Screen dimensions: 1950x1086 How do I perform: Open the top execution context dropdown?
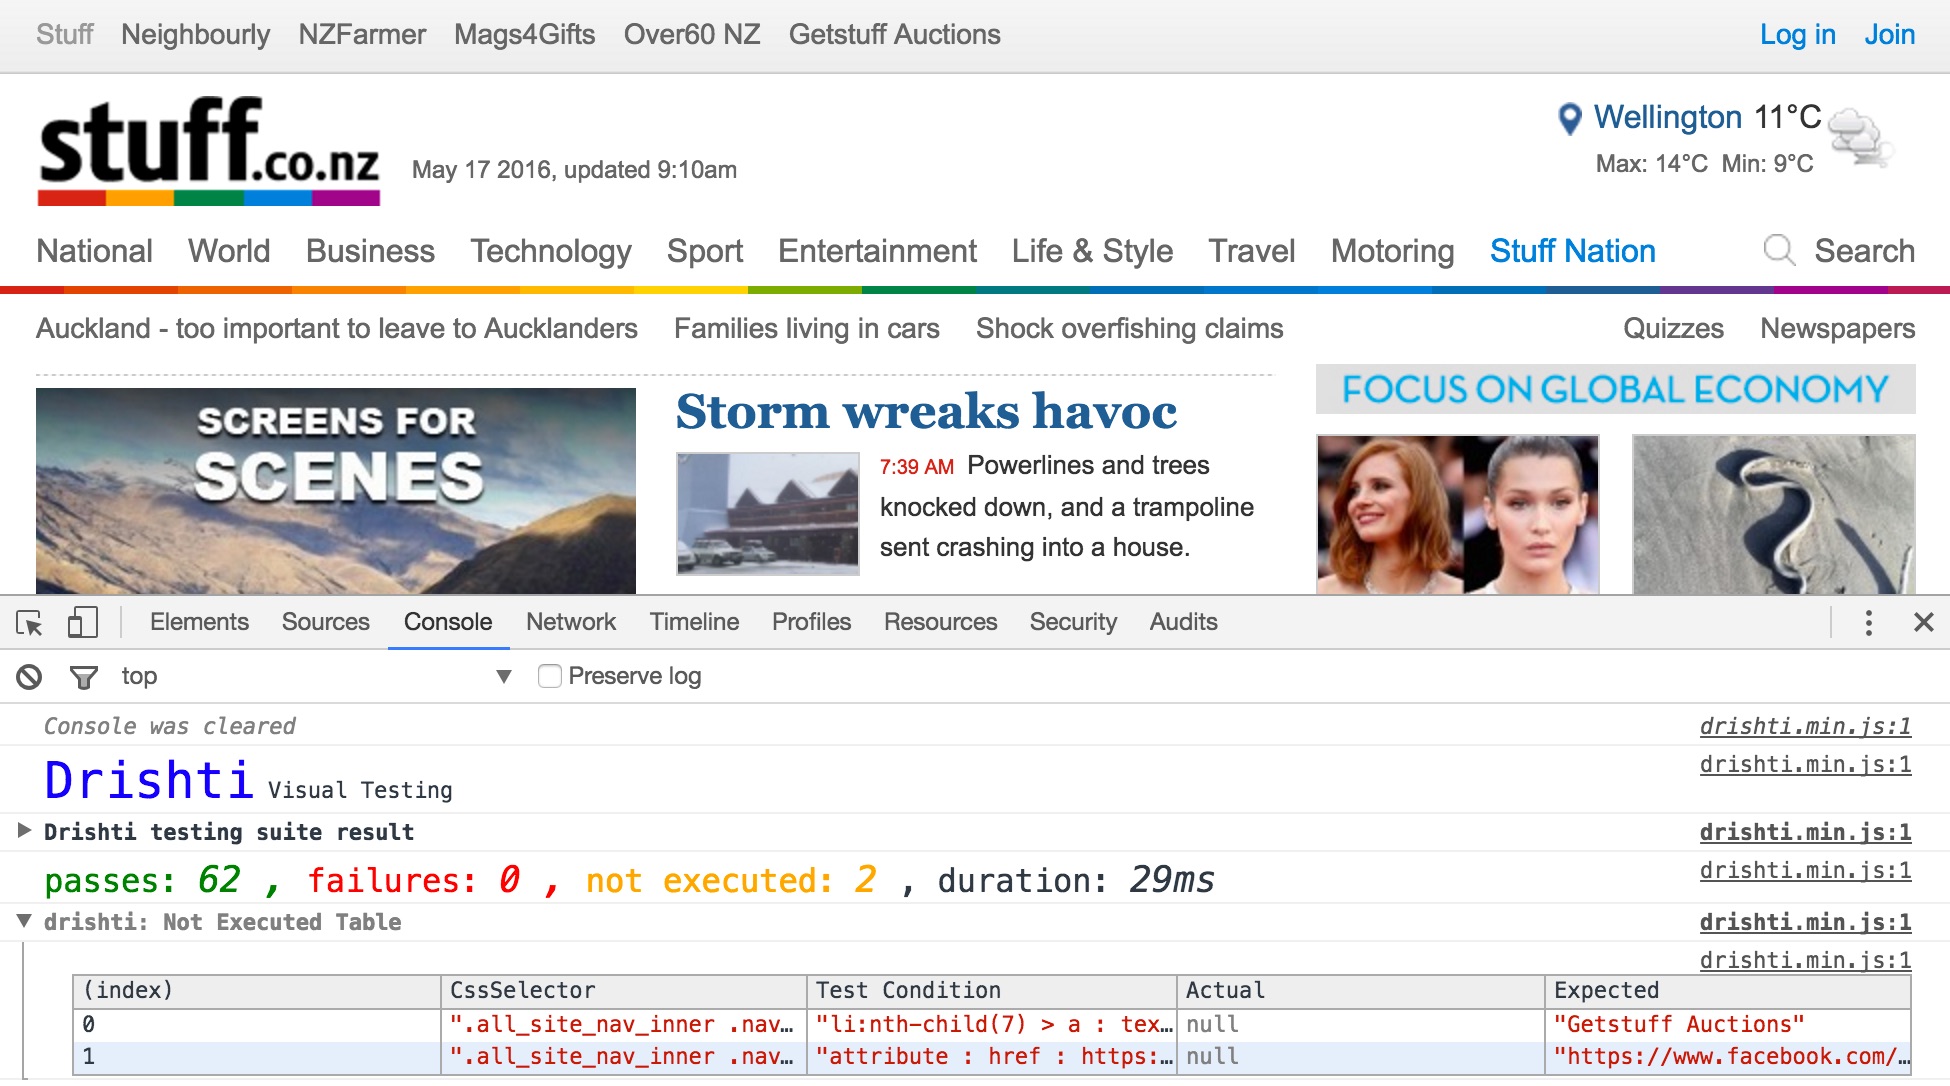[504, 677]
